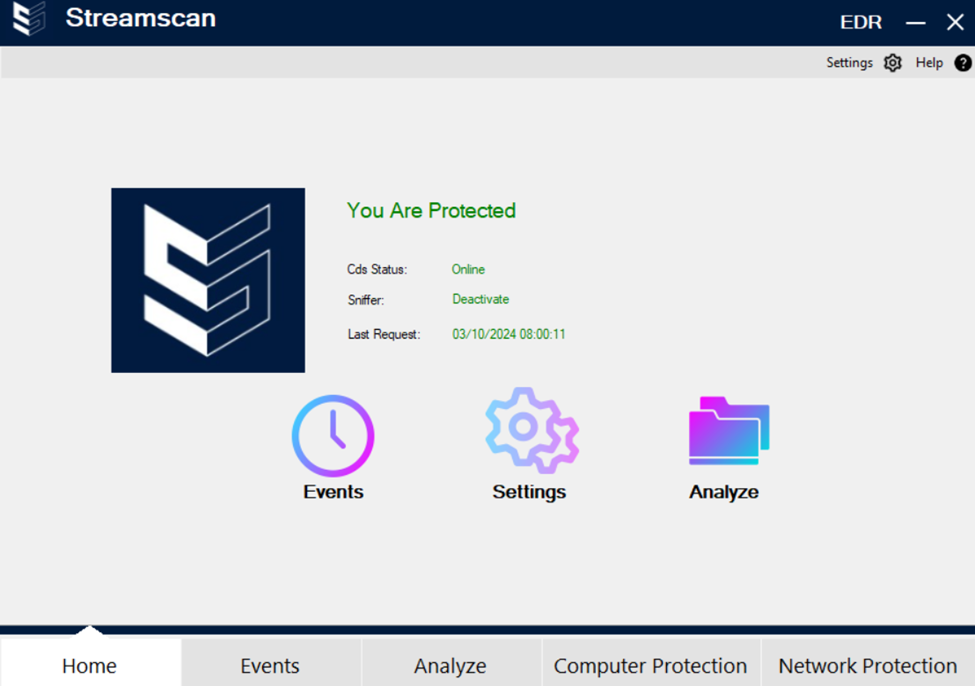
Task: Minimize the Streamscan window
Action: coord(915,22)
